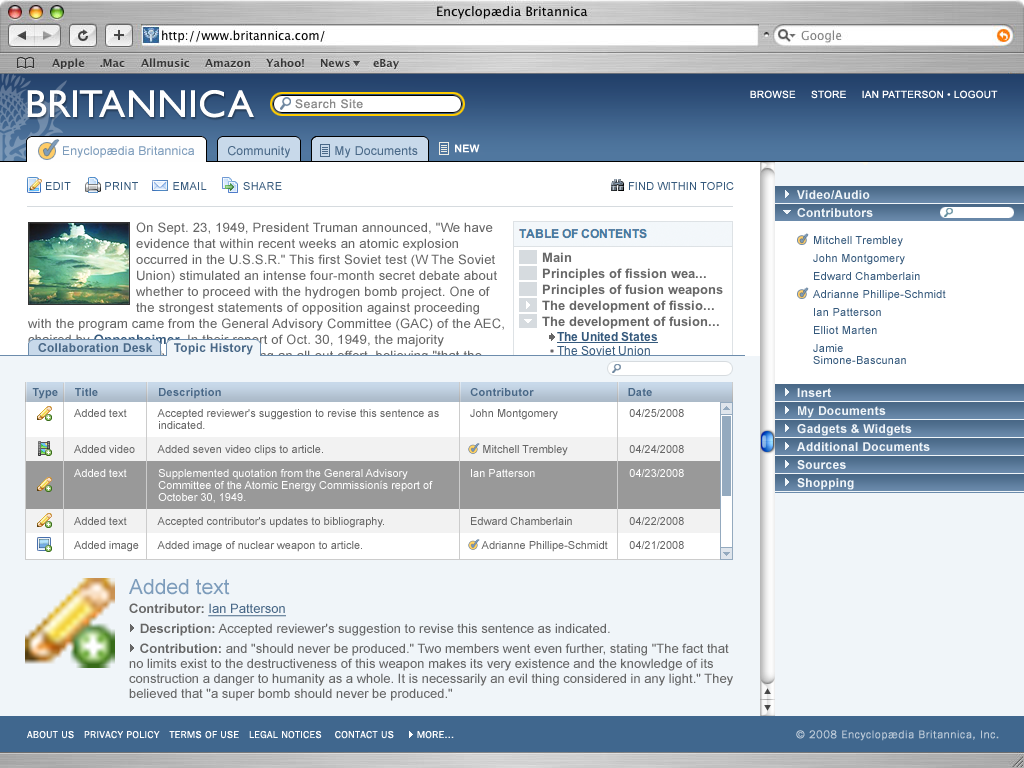Screen dimensions: 1024x768
Task: Click the history table scroll down arrow
Action: coord(726,553)
